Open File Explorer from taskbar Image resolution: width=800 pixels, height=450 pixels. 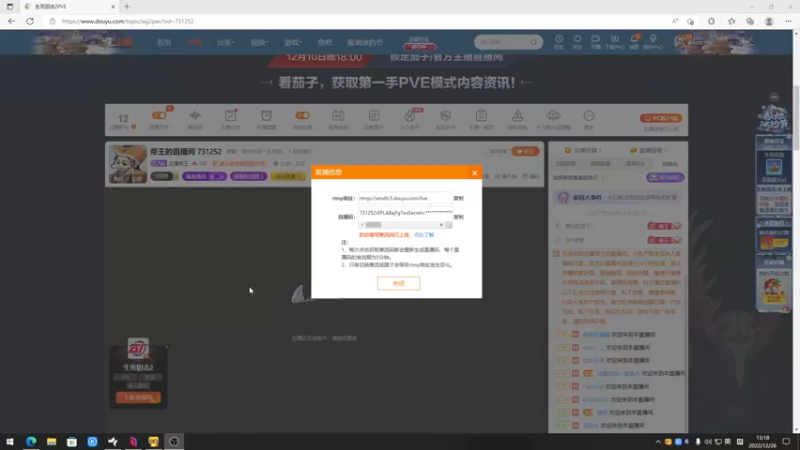tap(52, 442)
